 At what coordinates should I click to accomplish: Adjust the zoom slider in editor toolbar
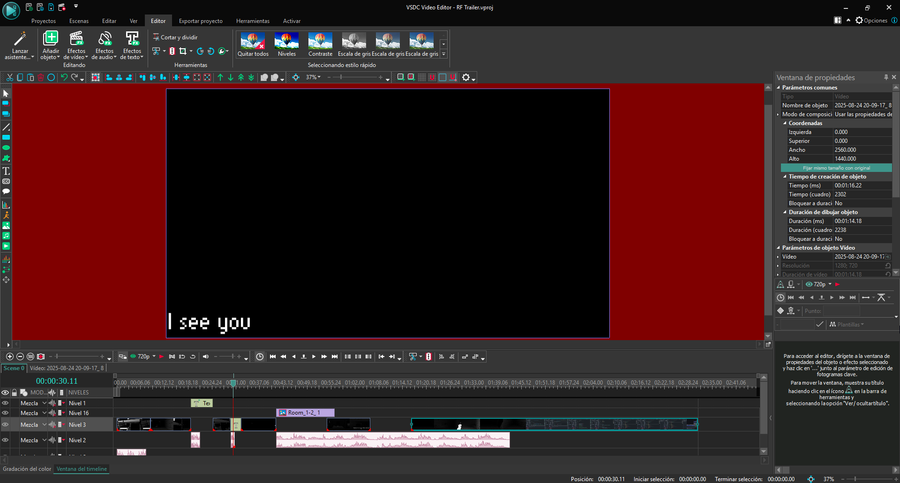point(356,78)
